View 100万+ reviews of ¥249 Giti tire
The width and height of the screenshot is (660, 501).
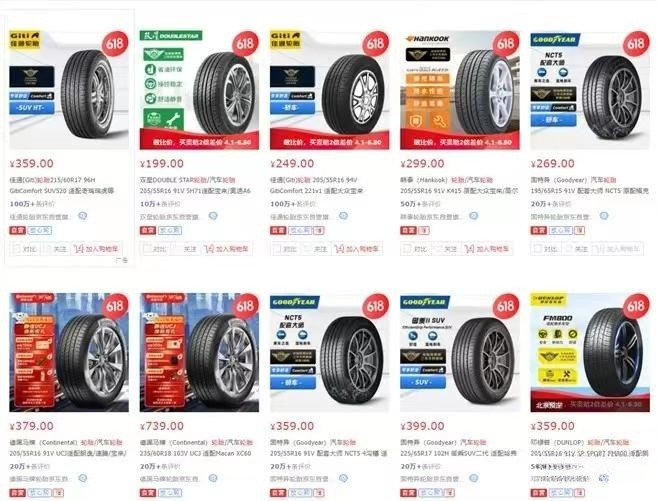click(289, 204)
